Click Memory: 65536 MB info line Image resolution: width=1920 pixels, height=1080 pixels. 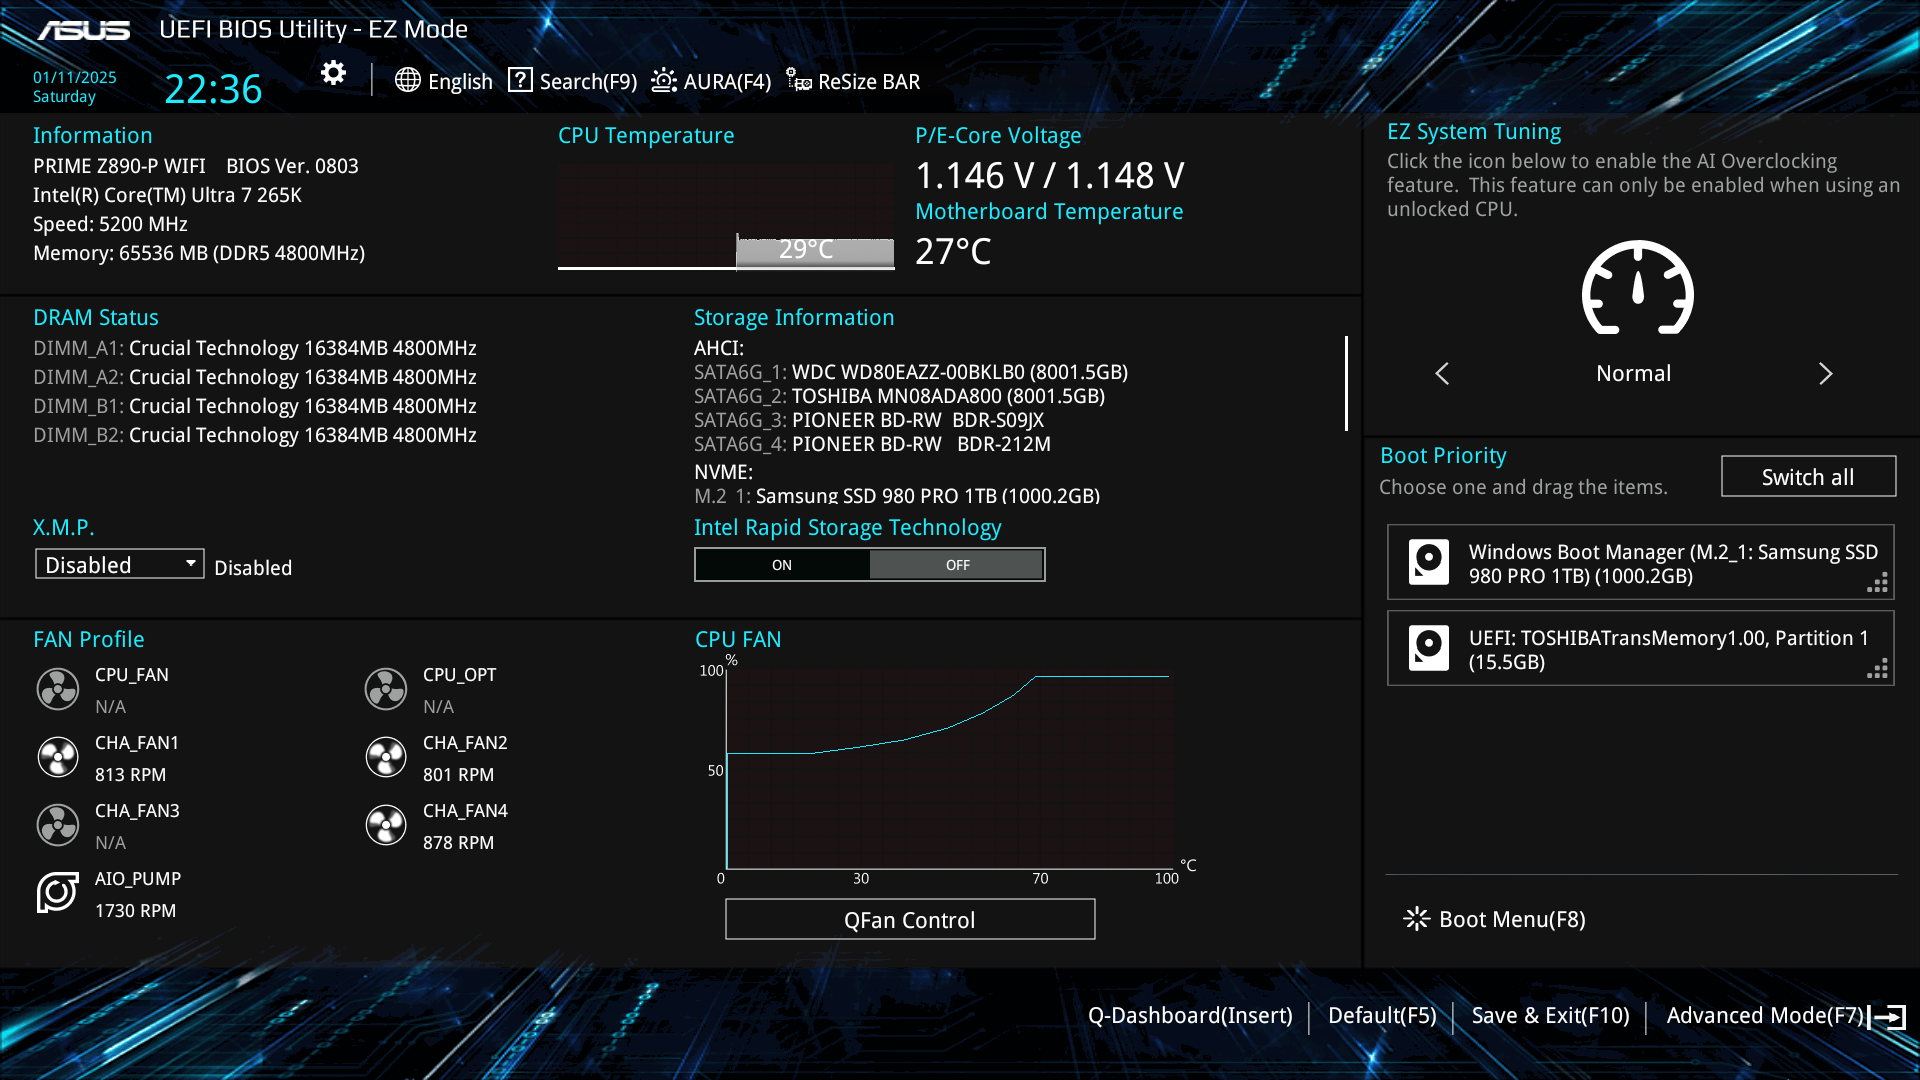pyautogui.click(x=199, y=253)
